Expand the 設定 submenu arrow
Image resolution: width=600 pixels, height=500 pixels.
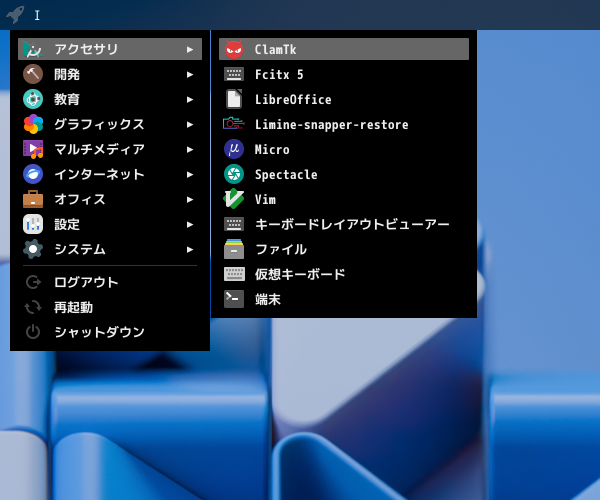pos(190,225)
